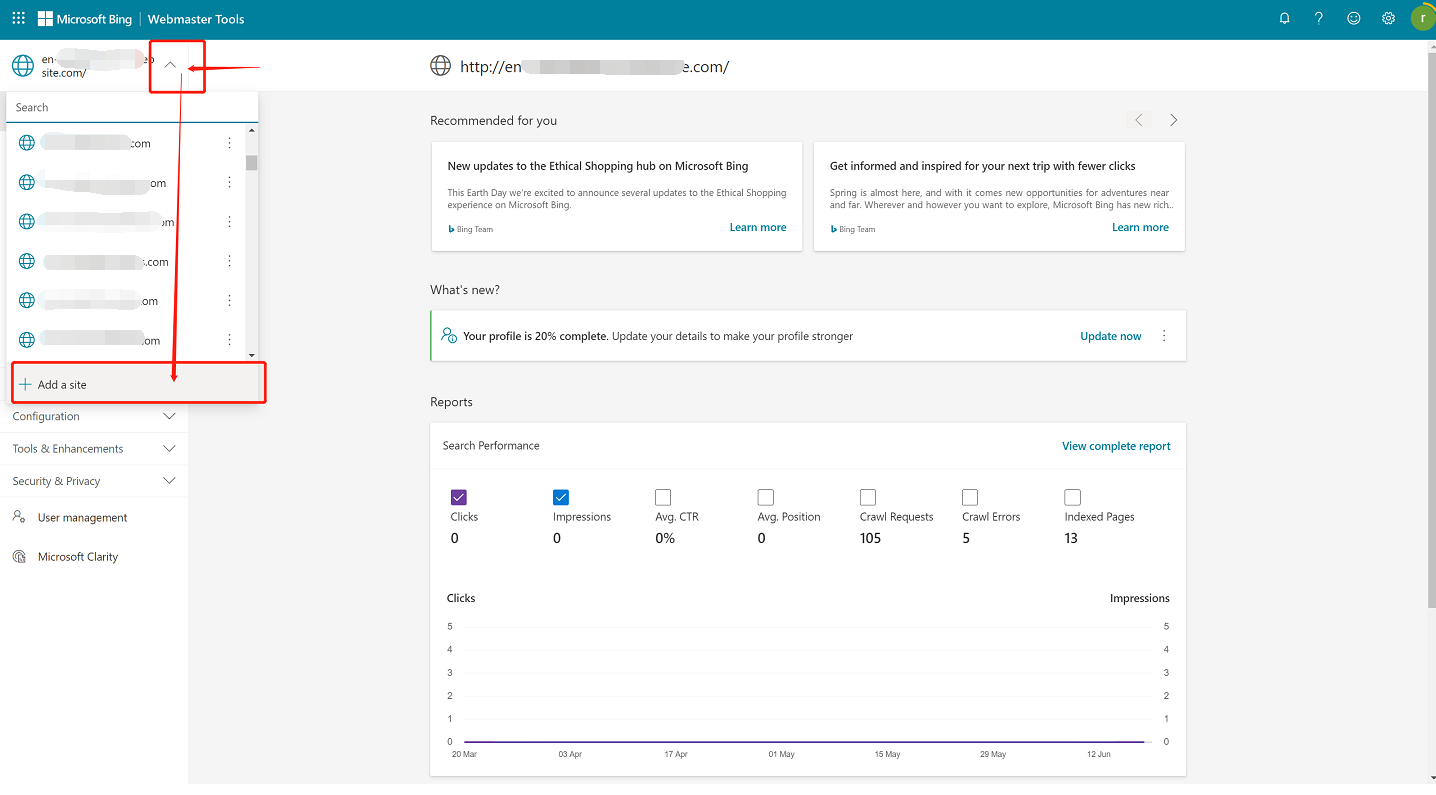The height and width of the screenshot is (795, 1436).
Task: Click the help question mark icon
Action: coord(1319,19)
